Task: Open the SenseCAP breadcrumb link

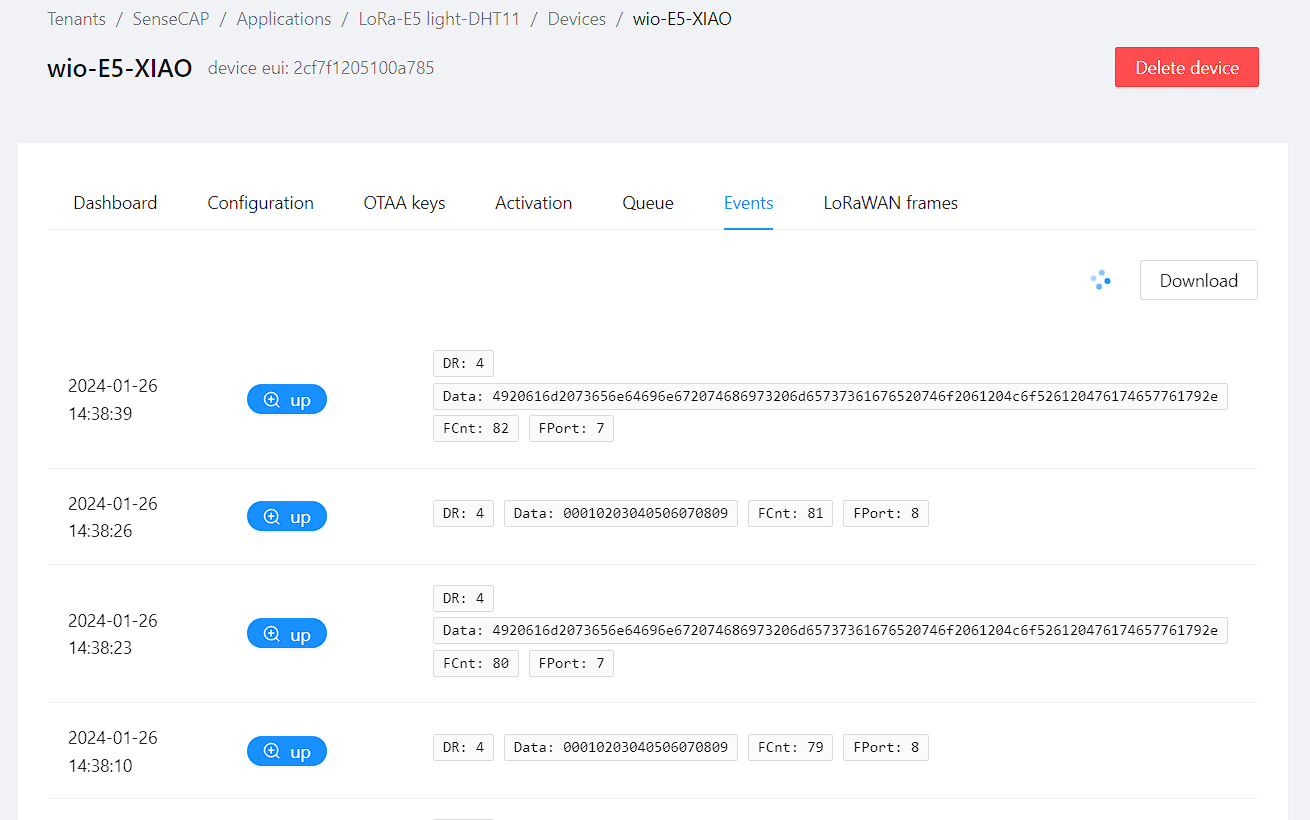Action: point(171,19)
